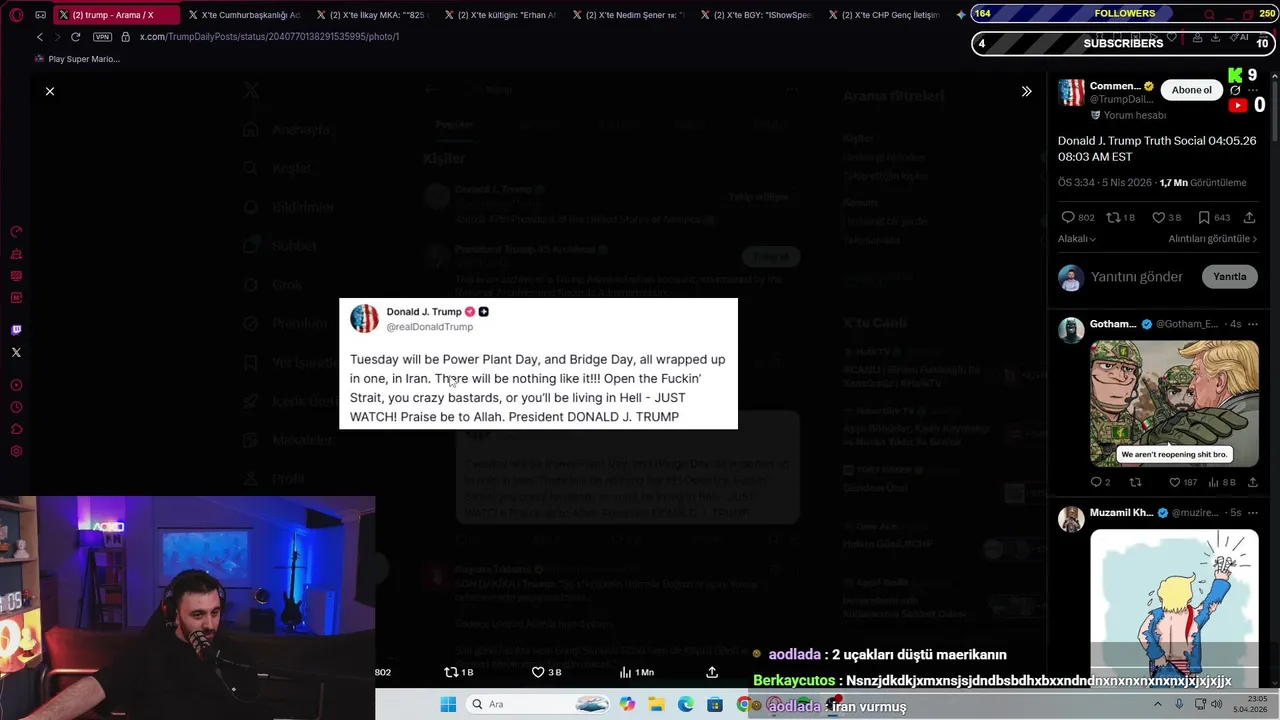Open Twitch in the Opera sidebar
This screenshot has width=1280, height=720.
point(16,330)
